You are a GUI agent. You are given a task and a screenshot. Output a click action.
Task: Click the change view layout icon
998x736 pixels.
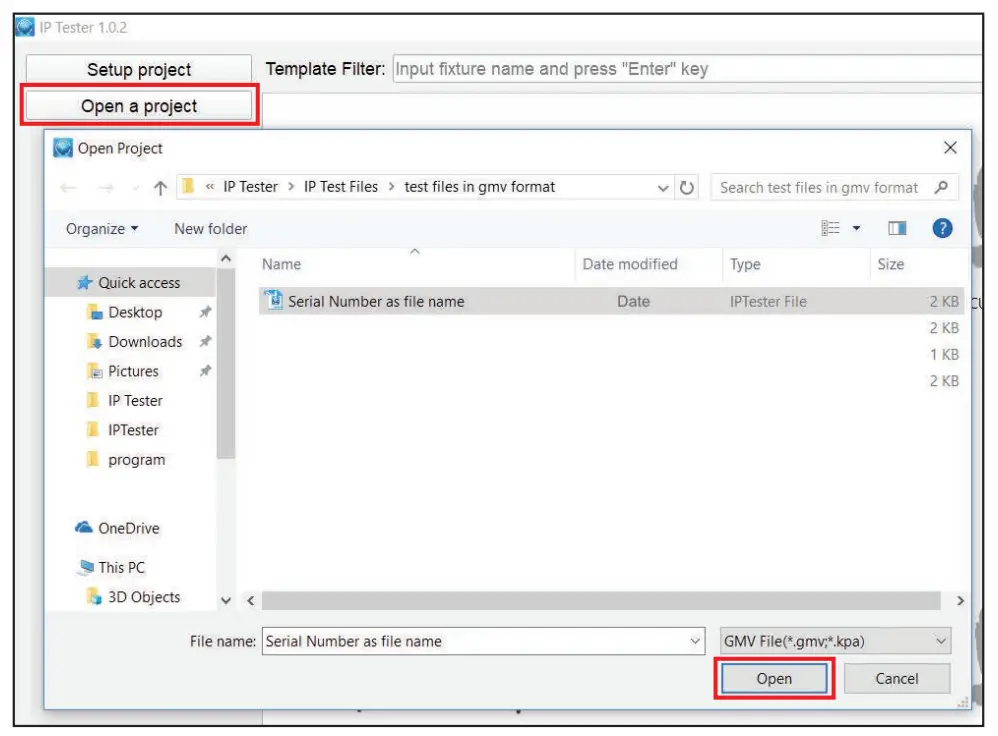click(x=831, y=228)
